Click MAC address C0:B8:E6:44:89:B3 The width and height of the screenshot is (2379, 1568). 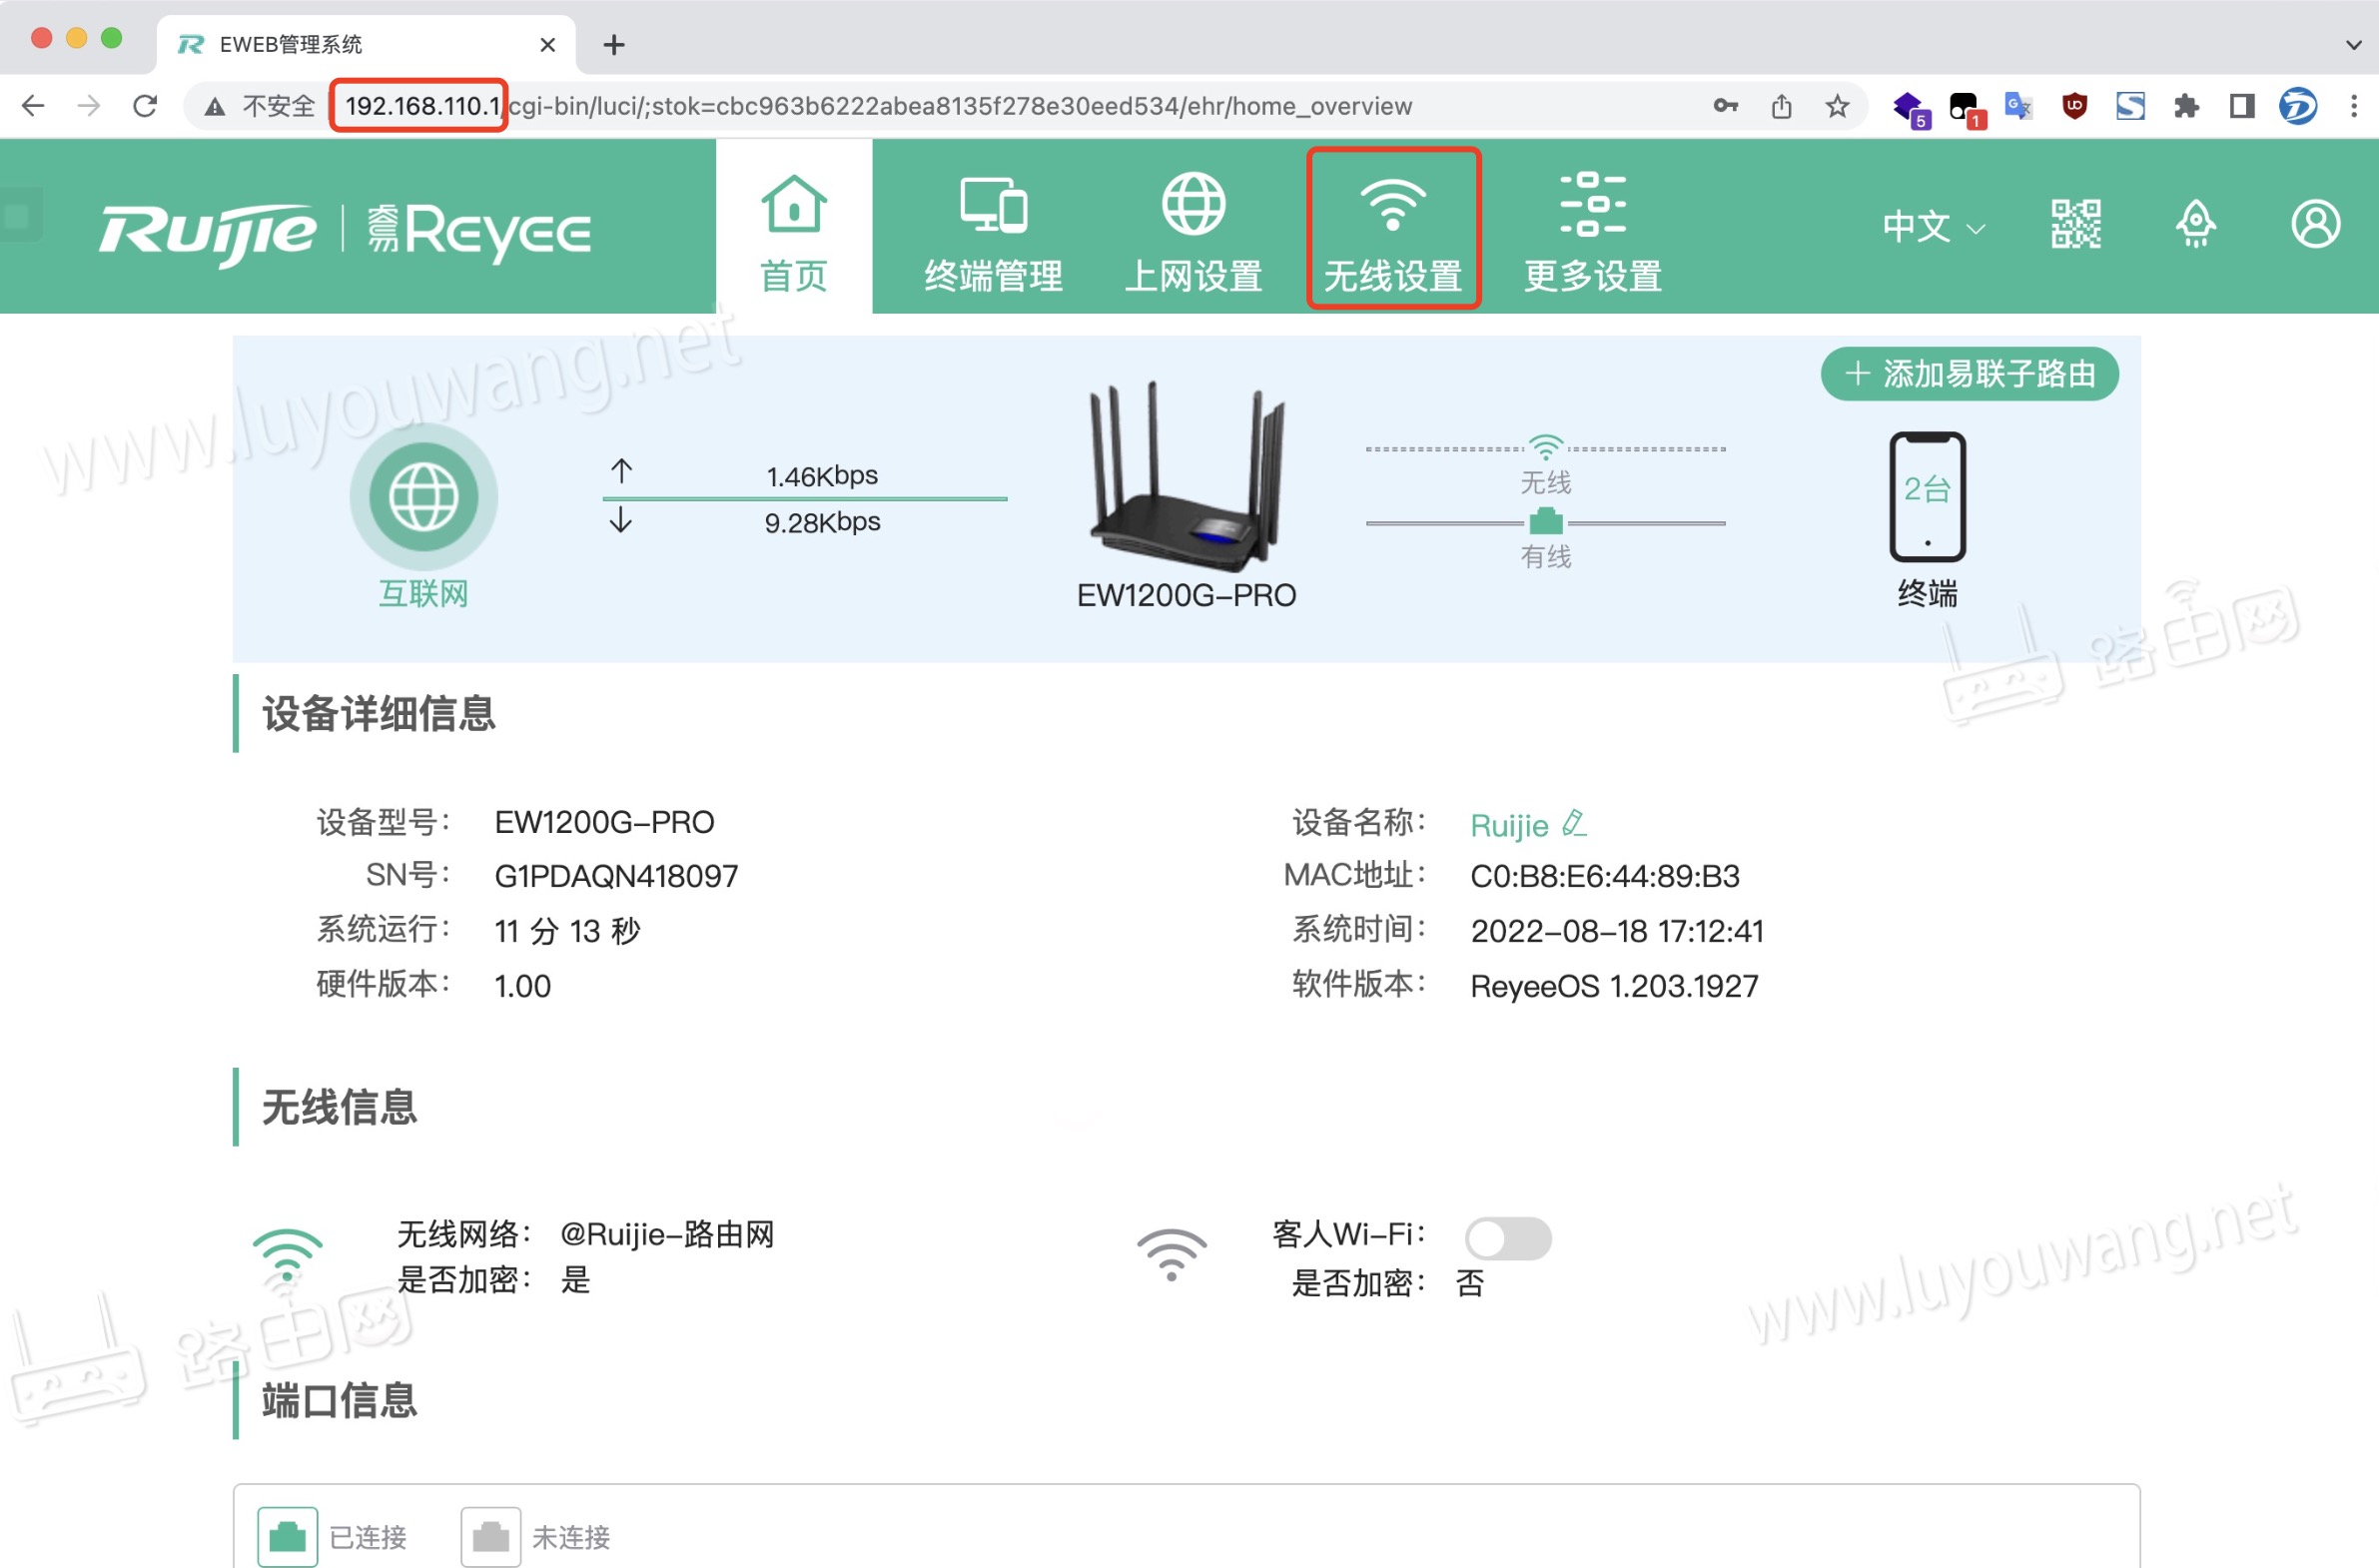coord(1605,876)
